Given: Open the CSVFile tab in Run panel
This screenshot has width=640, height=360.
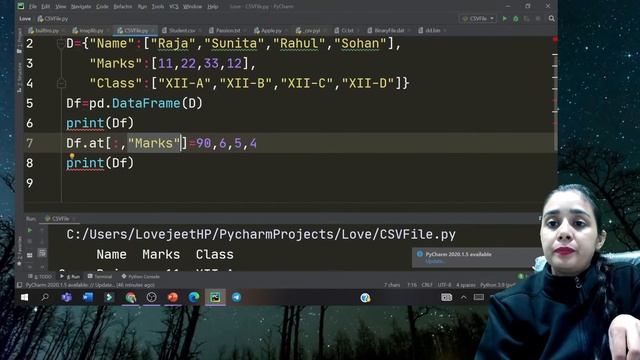Looking at the screenshot, I should click(60, 219).
